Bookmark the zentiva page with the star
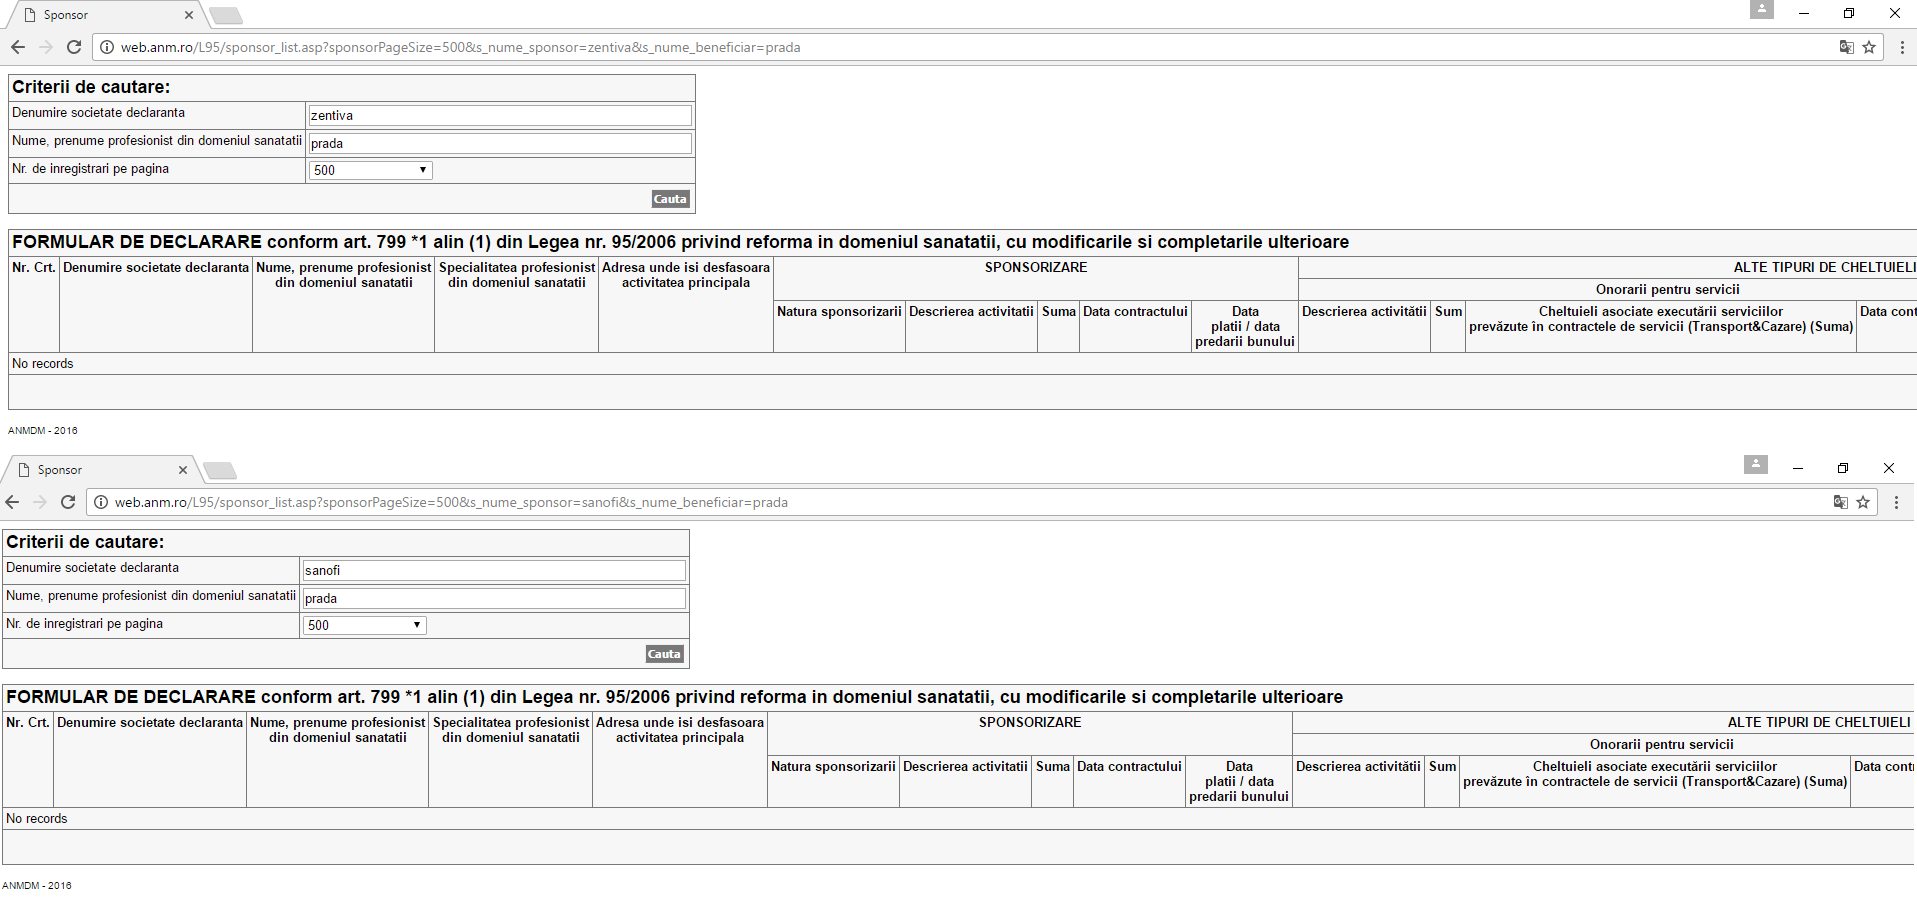Image resolution: width=1917 pixels, height=906 pixels. 1869,47
